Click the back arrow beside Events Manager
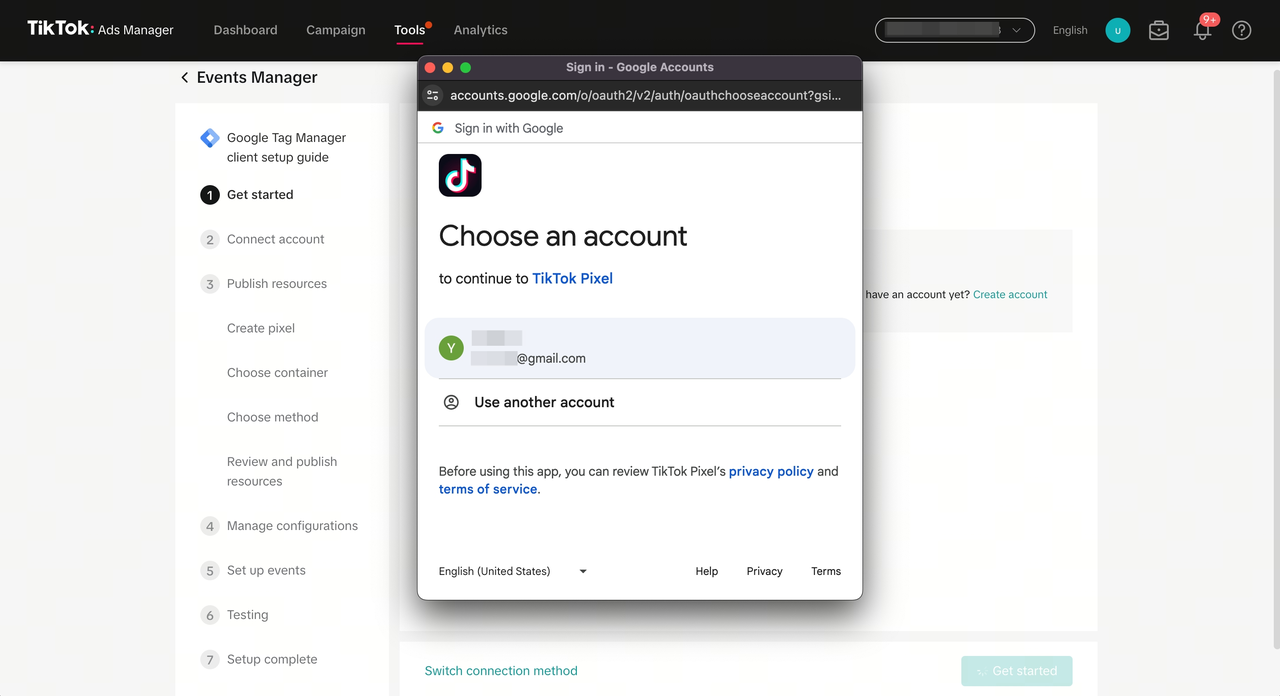 pos(184,77)
